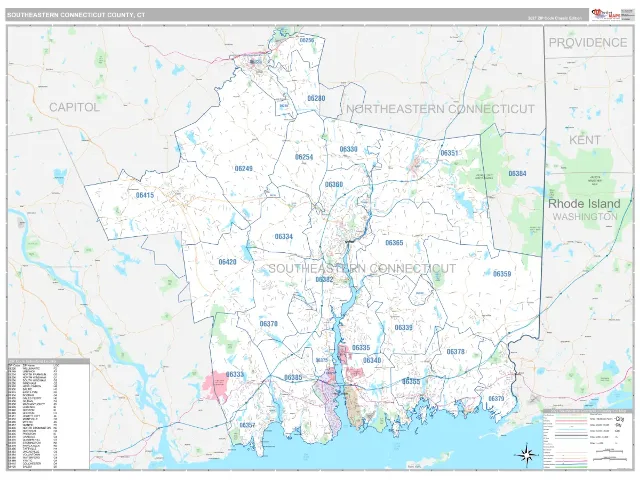Image resolution: width=640 pixels, height=480 pixels.
Task: Click ZIP code label 06351
Action: [449, 153]
